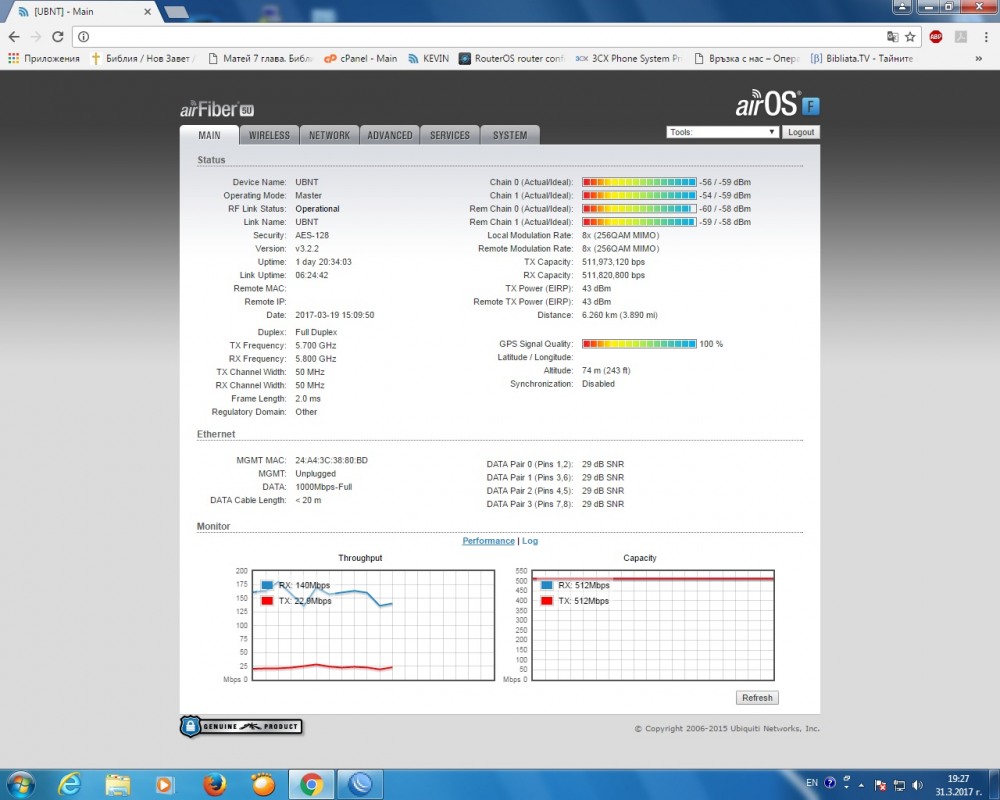Bookmark this page with the star icon
This screenshot has height=800, width=1000.
pyautogui.click(x=910, y=37)
